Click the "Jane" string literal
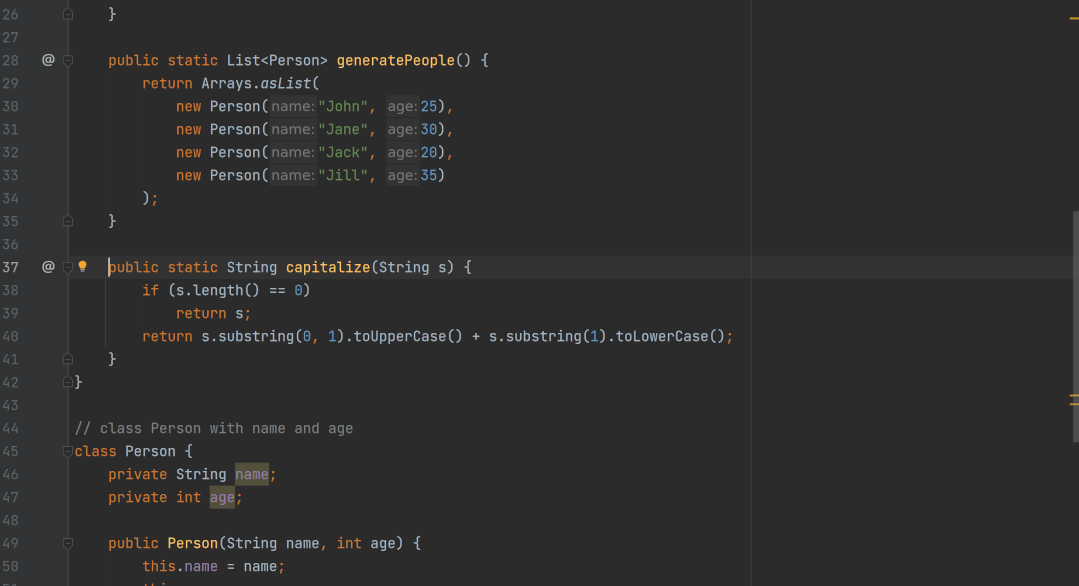Screen dimensions: 1079x586 tap(343, 129)
